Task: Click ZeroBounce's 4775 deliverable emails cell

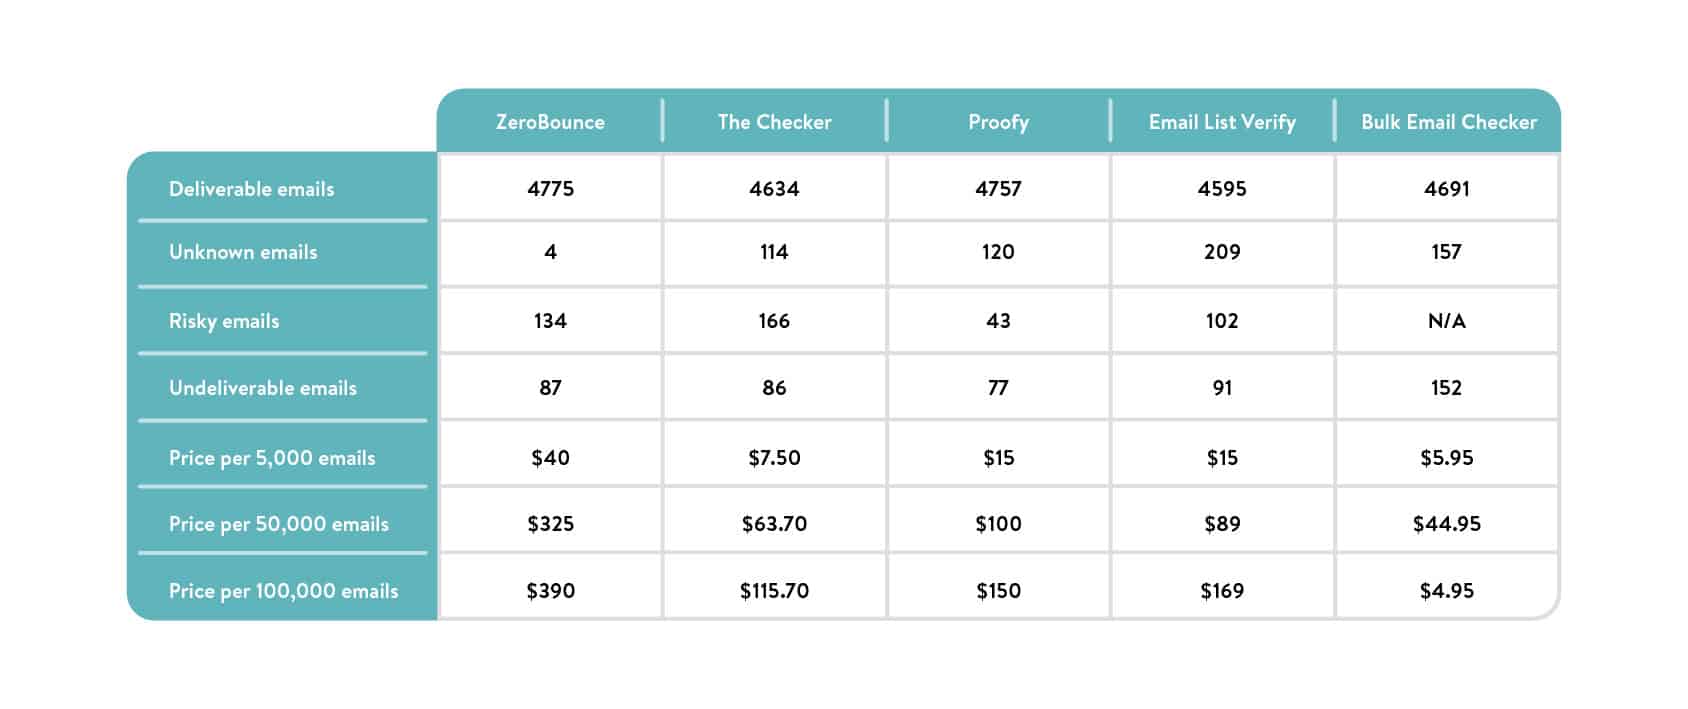Action: click(x=550, y=189)
